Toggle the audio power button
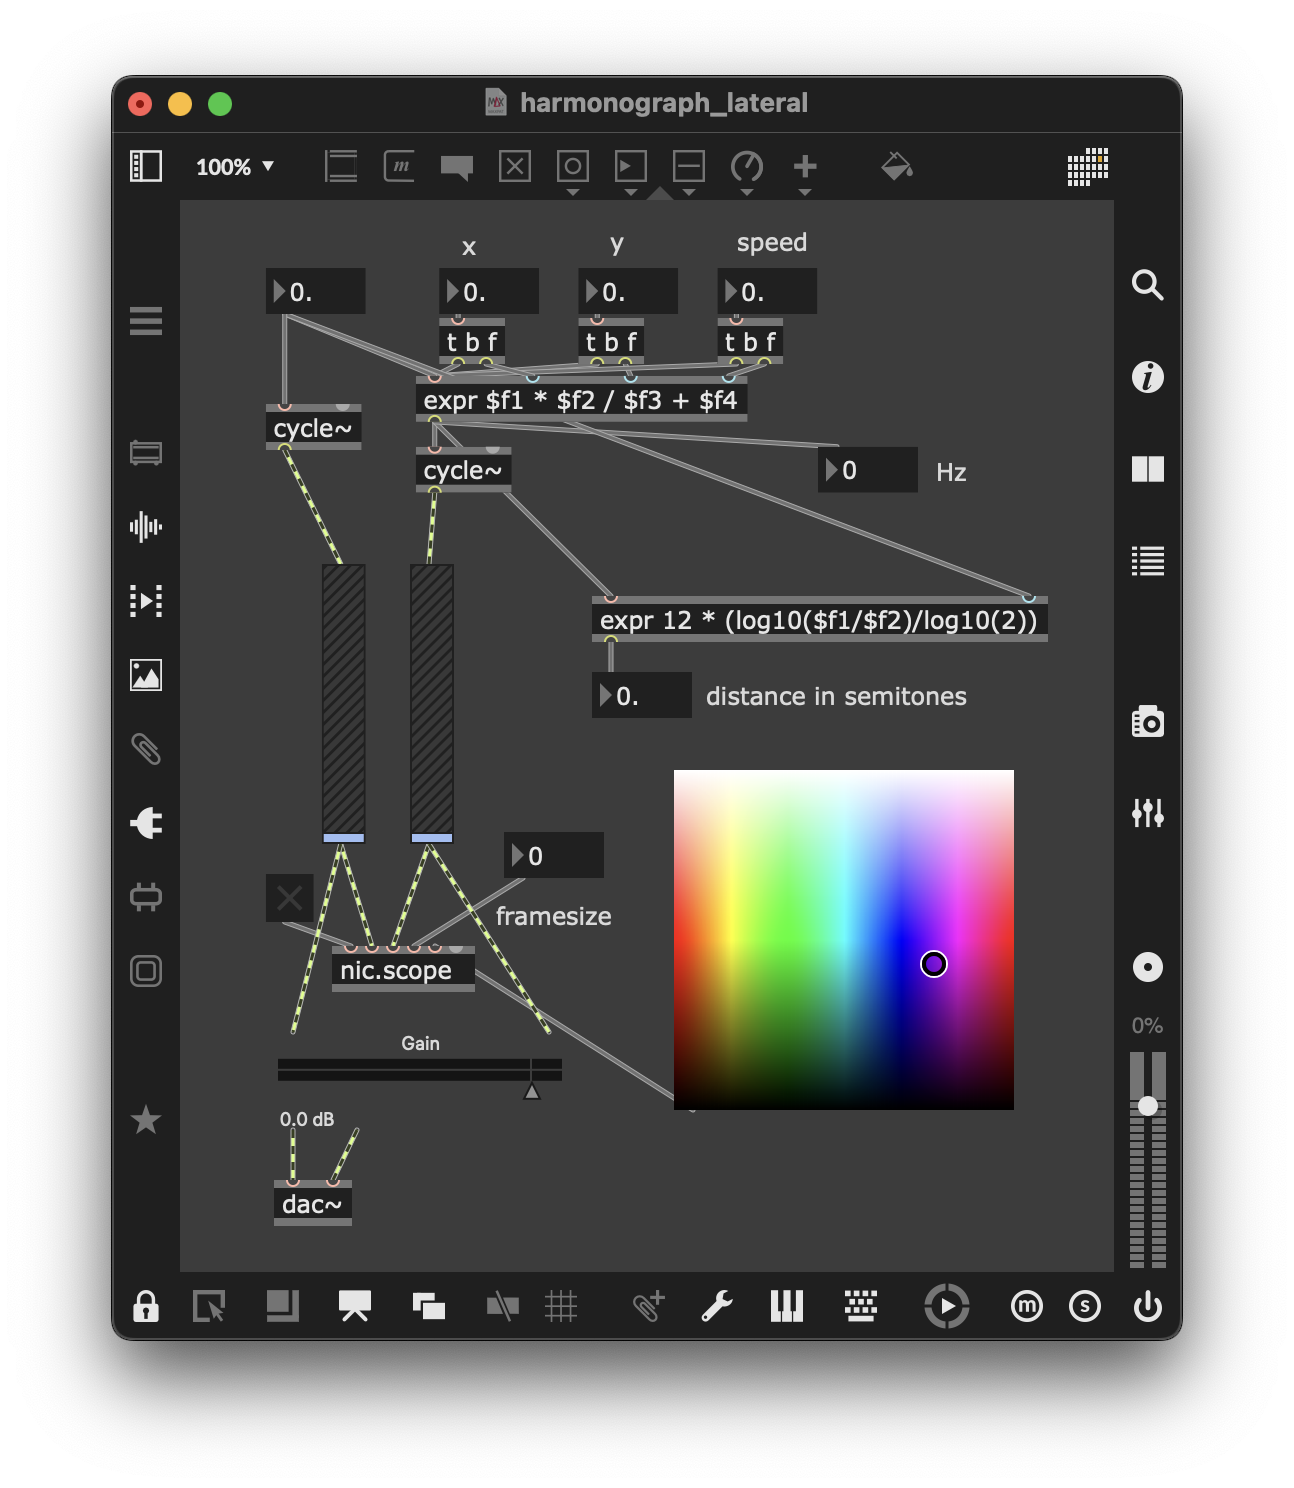The width and height of the screenshot is (1294, 1488). pyautogui.click(x=1147, y=1306)
